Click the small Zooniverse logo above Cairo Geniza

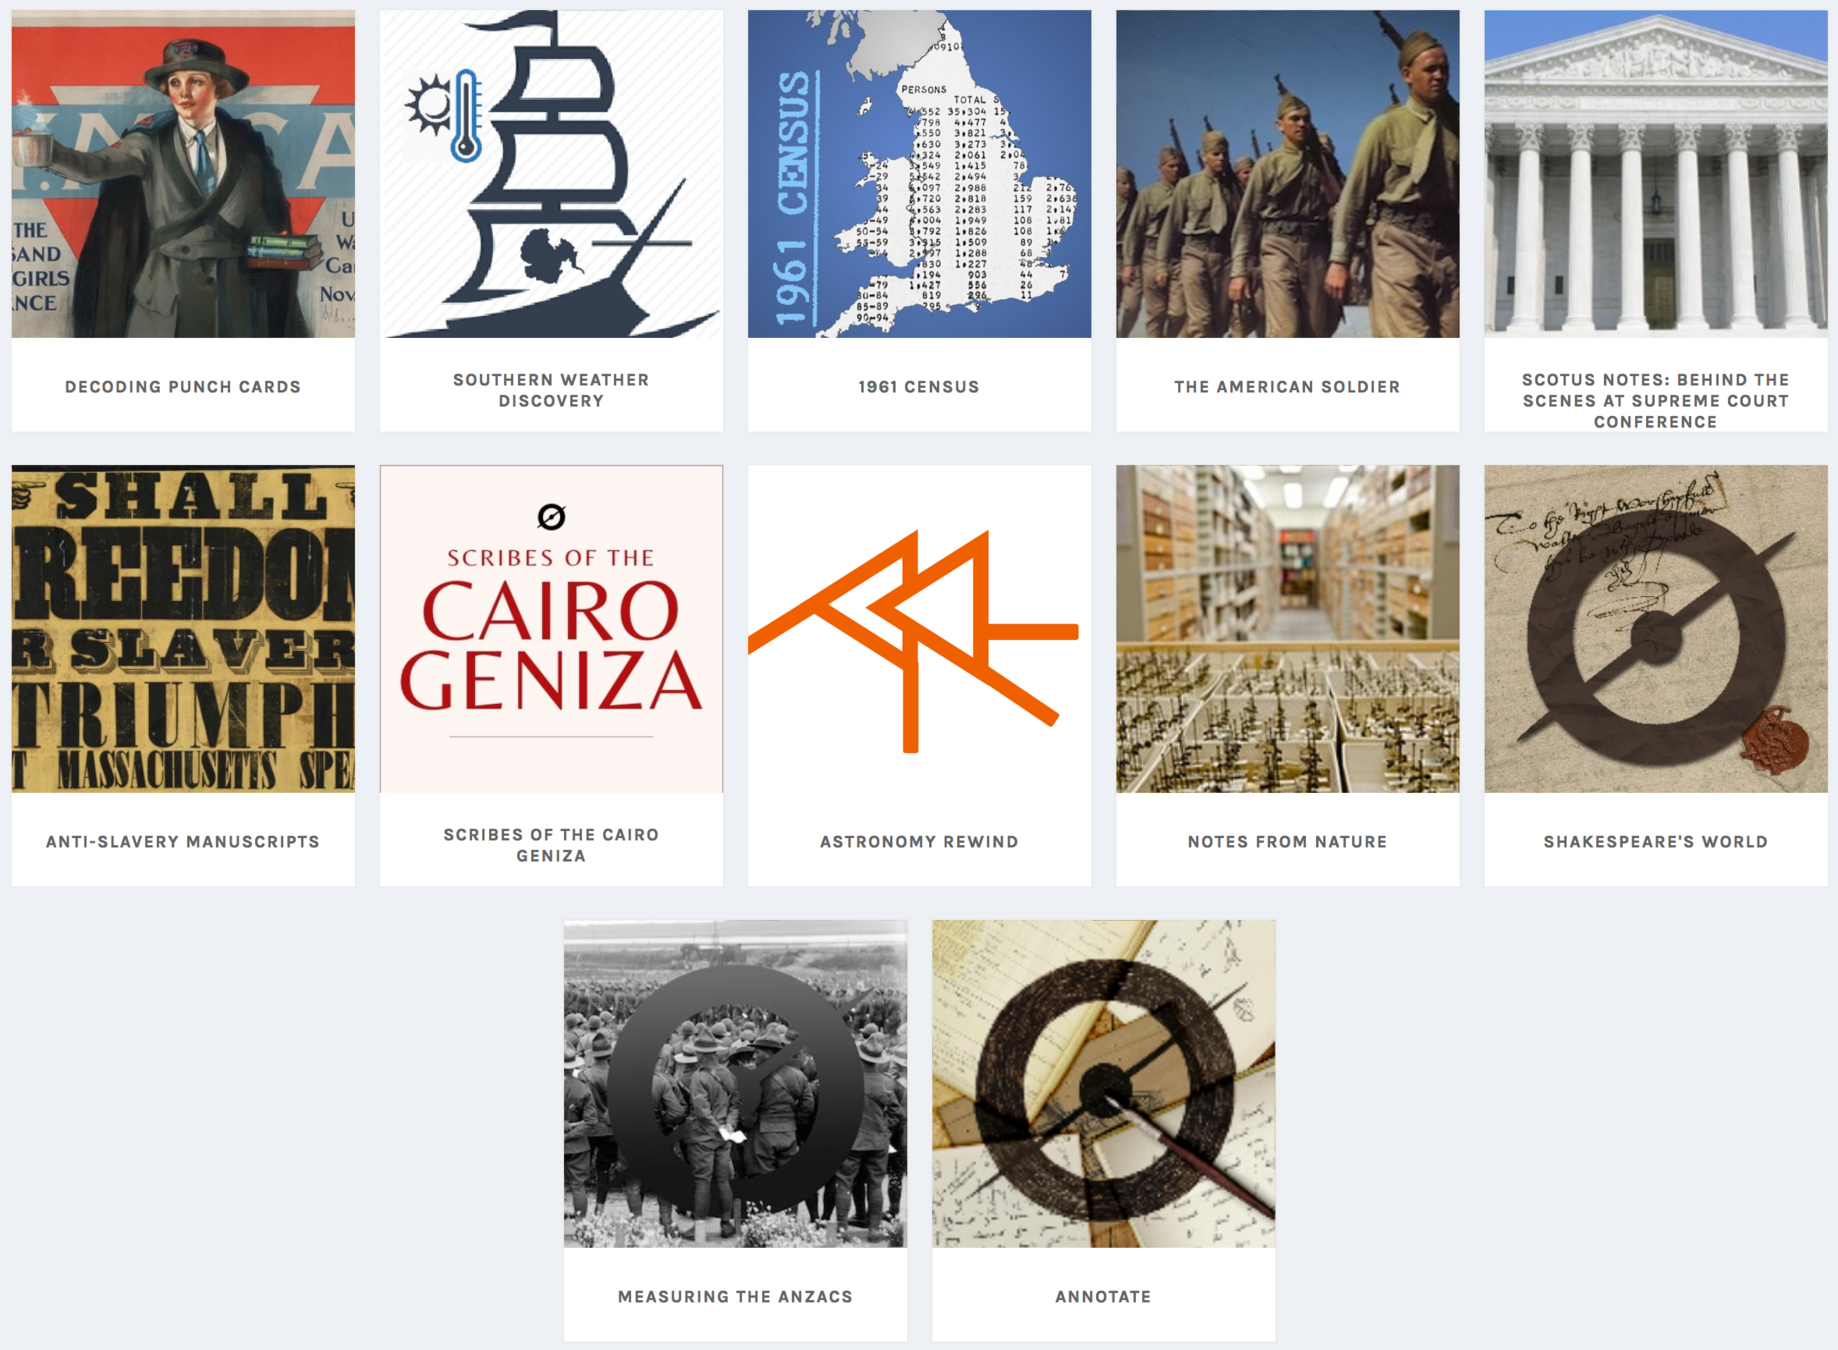(551, 517)
